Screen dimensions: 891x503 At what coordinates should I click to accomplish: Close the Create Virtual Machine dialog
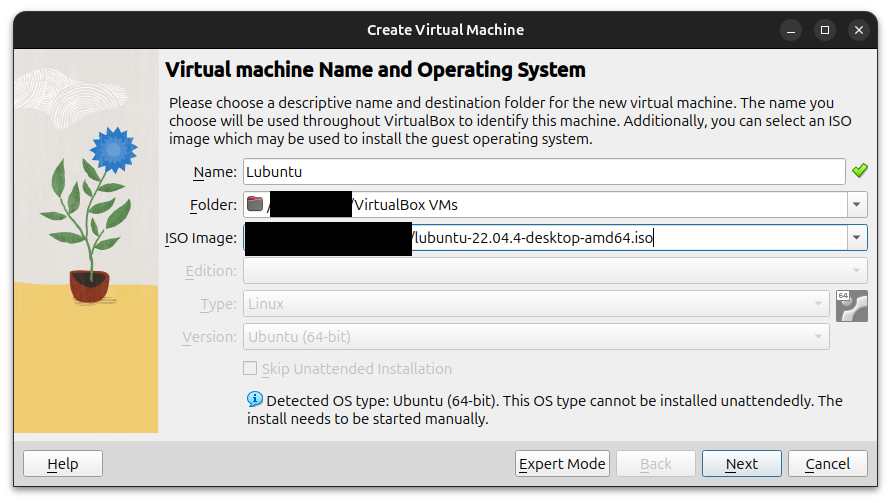point(859,30)
